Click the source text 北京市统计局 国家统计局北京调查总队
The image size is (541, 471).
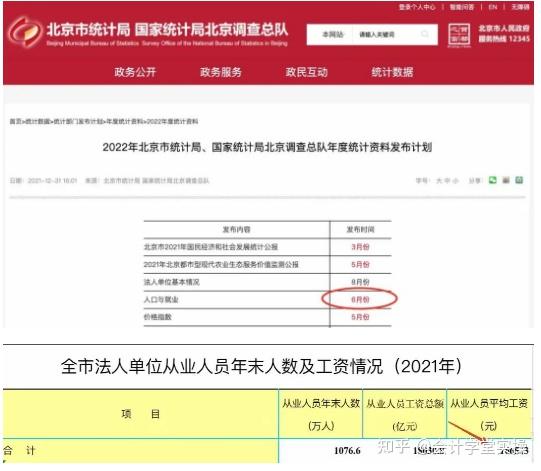tap(156, 180)
